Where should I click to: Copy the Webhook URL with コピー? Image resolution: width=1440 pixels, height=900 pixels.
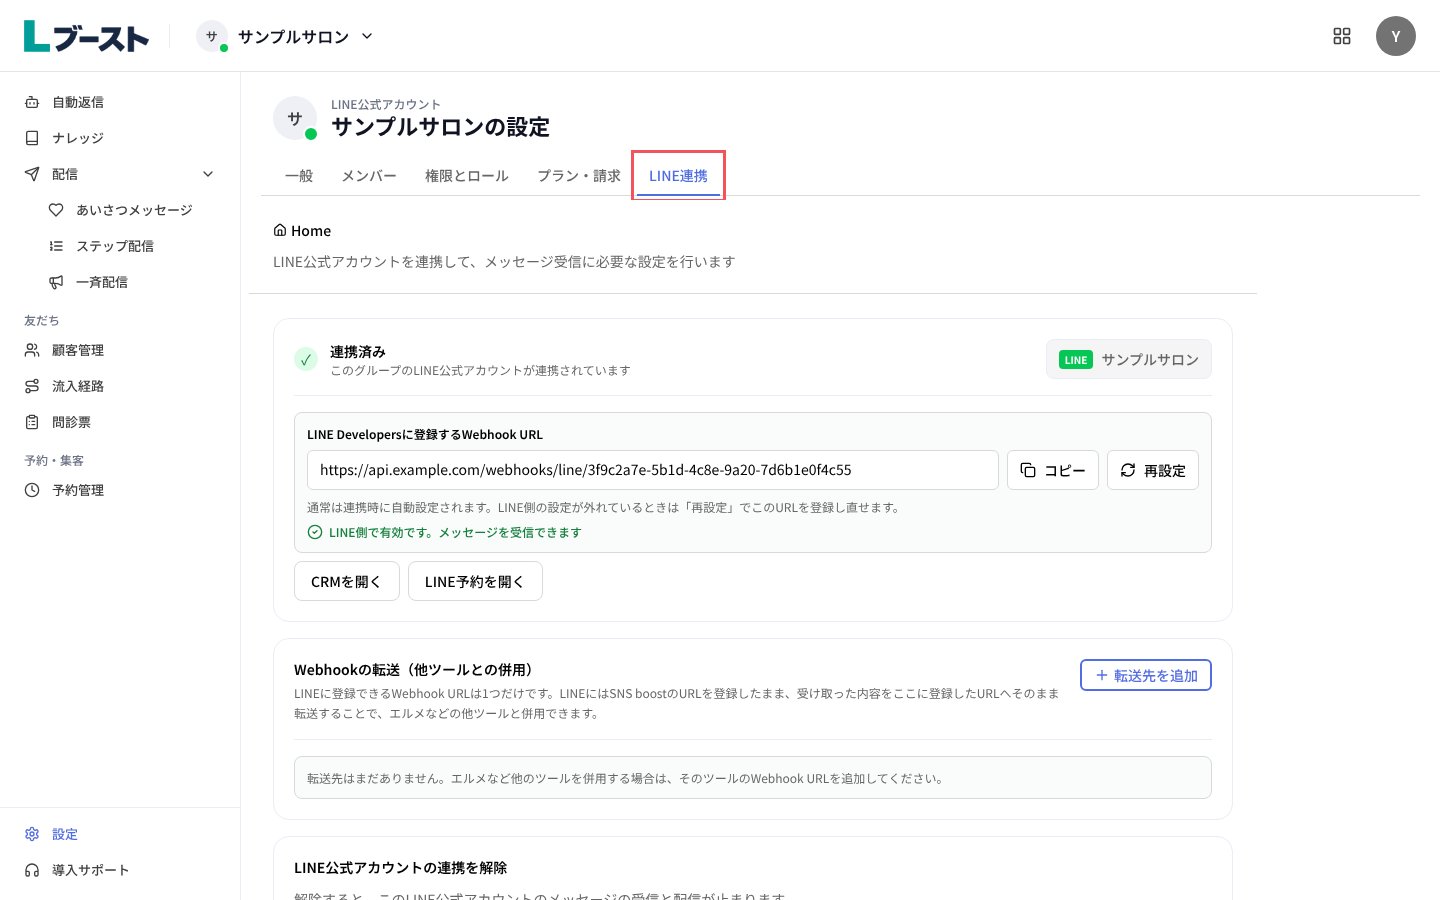[x=1053, y=470]
